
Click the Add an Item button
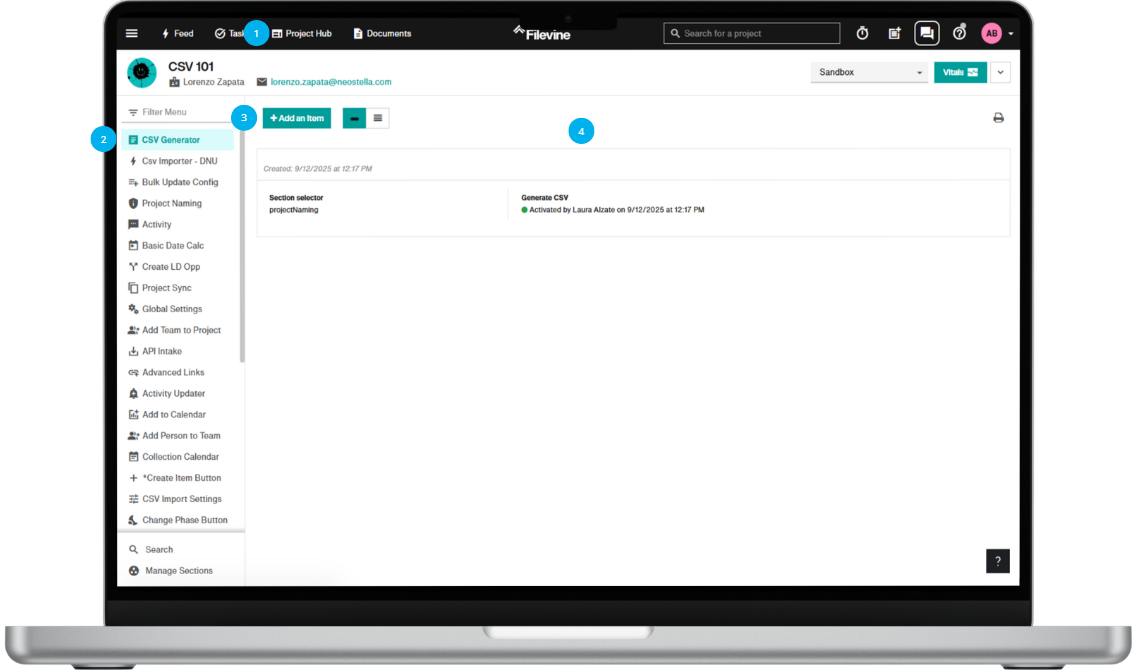(x=297, y=118)
